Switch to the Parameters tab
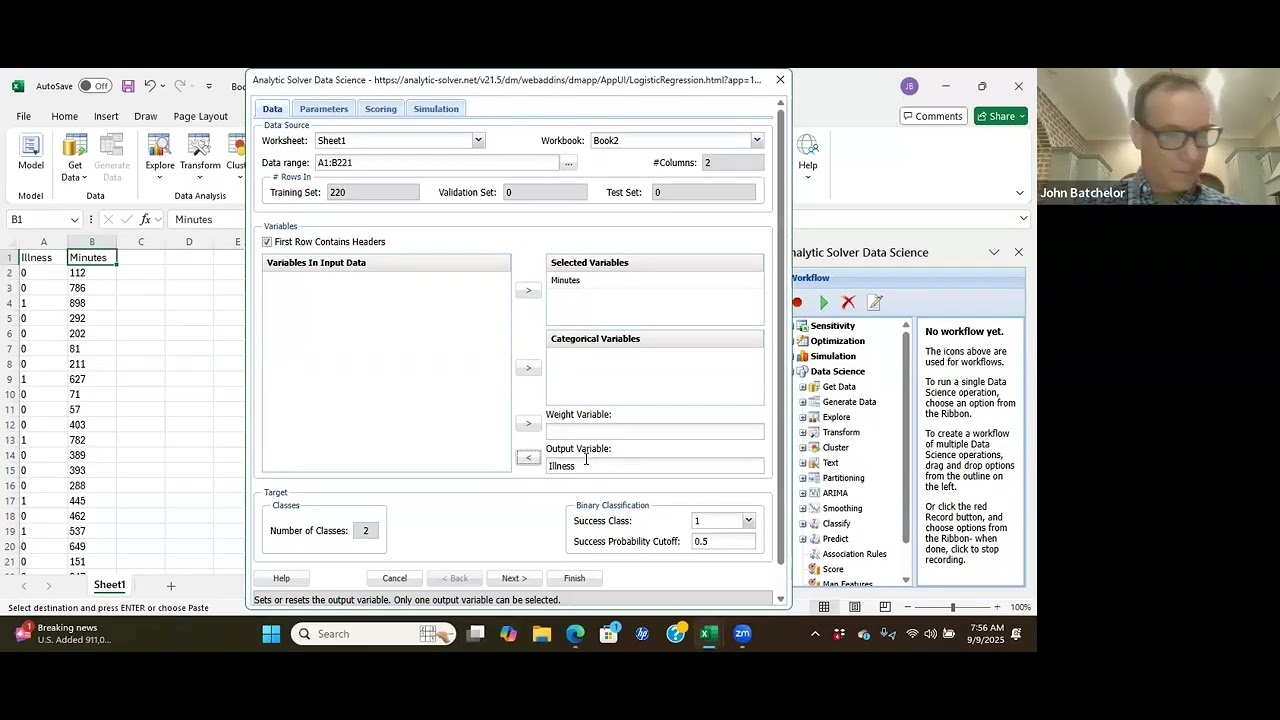The height and width of the screenshot is (720, 1280). [323, 109]
